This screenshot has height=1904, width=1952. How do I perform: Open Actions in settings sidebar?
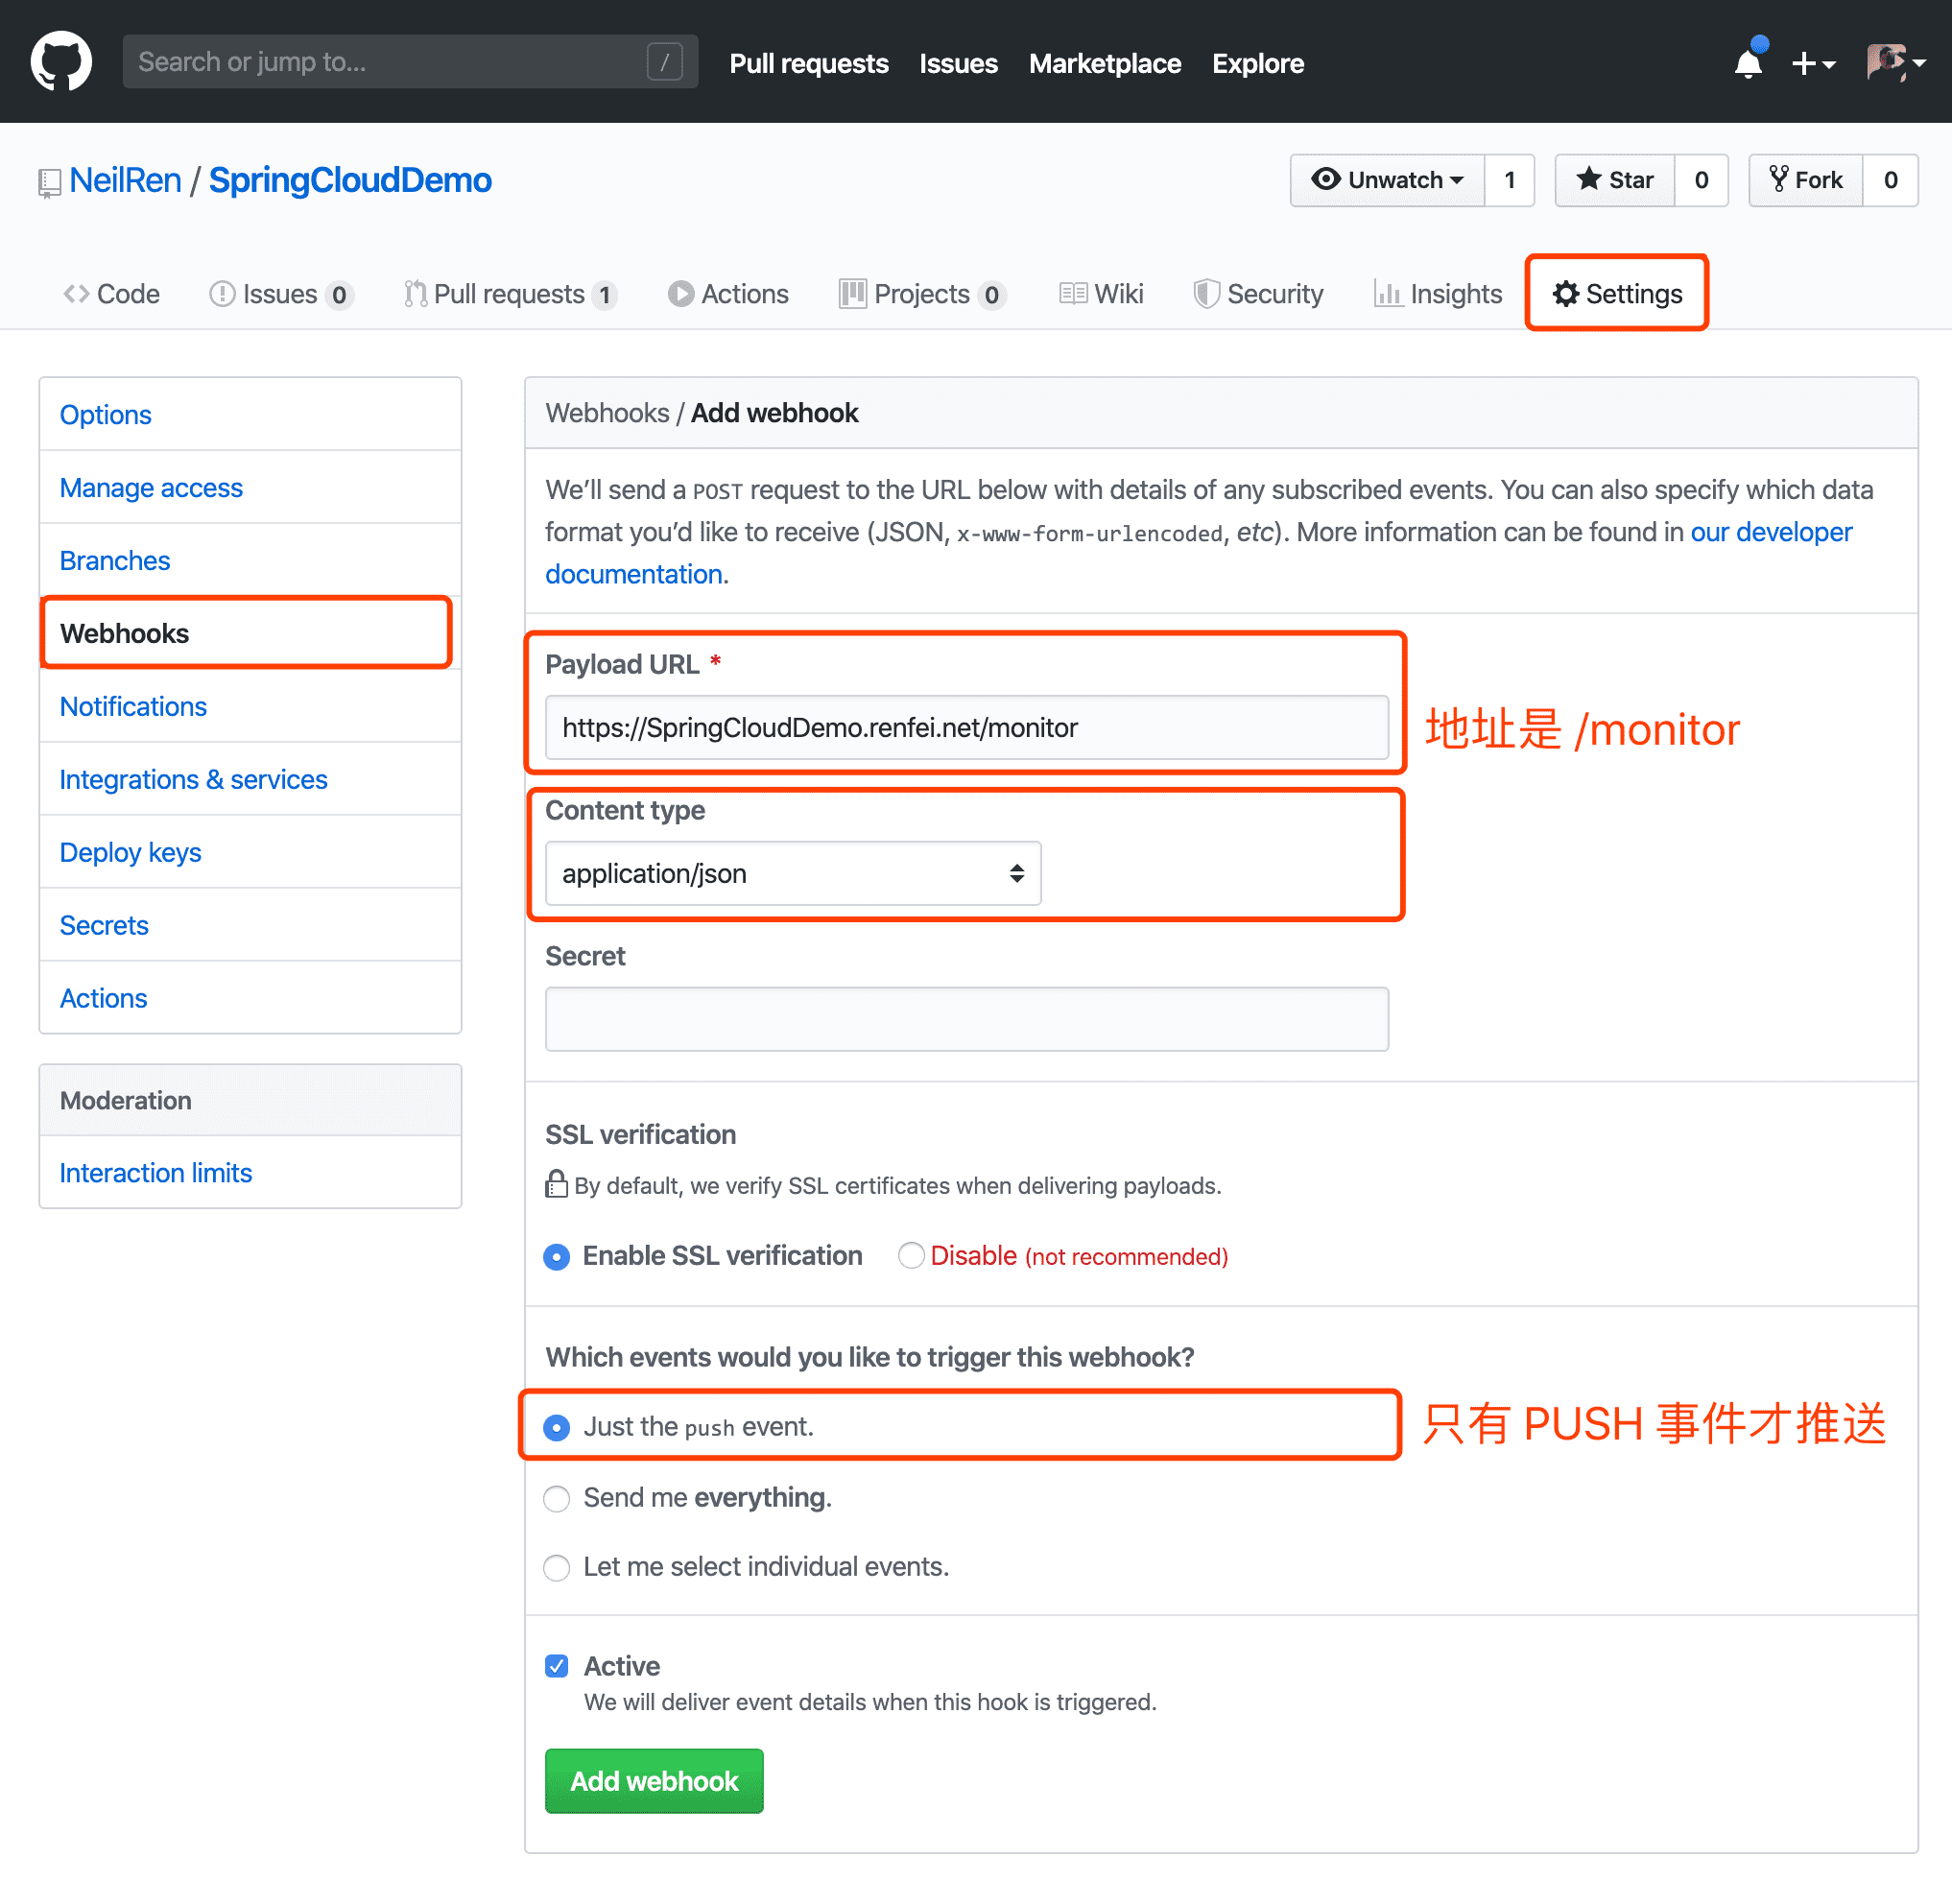[x=250, y=998]
